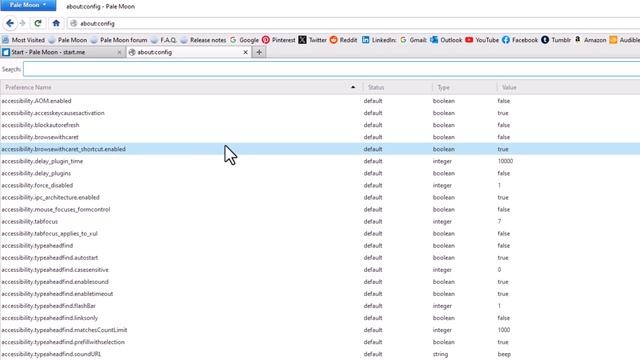Open the F.A.Q. bookmark
Screen dimensions: 640x360
click(164, 40)
